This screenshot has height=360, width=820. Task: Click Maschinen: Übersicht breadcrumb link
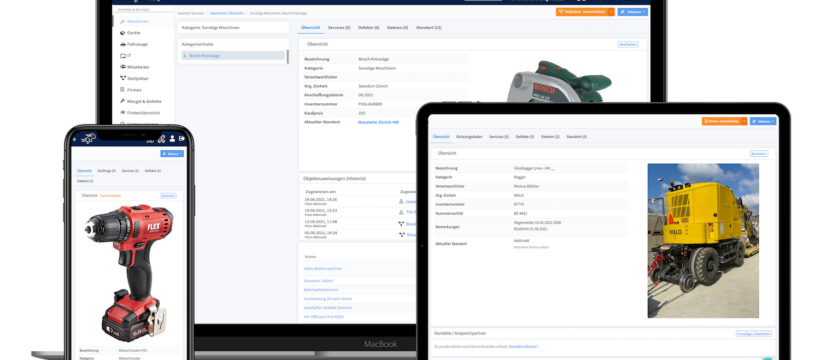[x=226, y=13]
